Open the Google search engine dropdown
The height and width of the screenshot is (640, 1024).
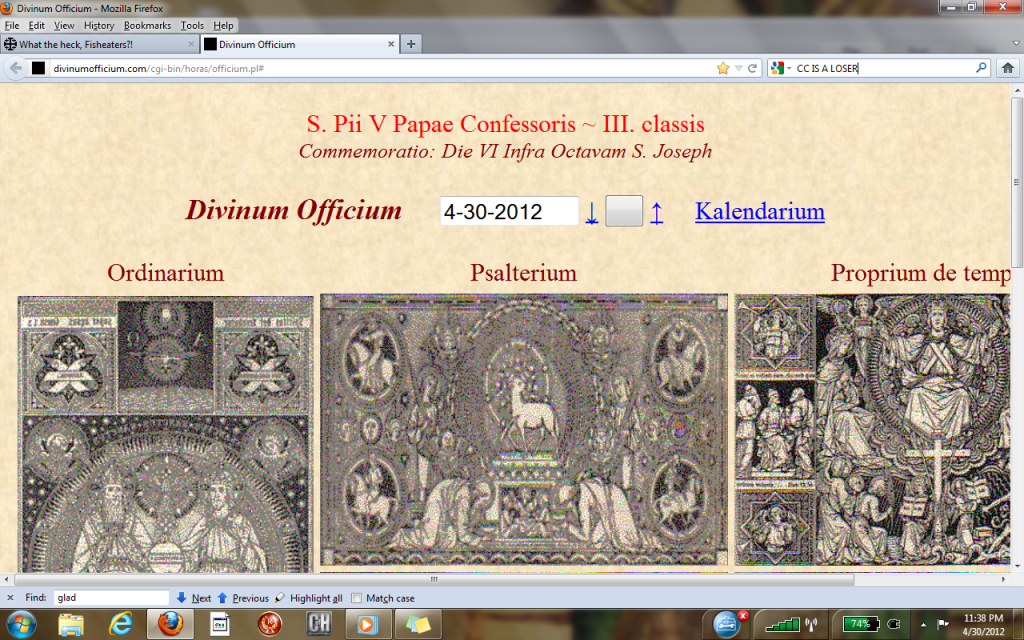tap(781, 68)
